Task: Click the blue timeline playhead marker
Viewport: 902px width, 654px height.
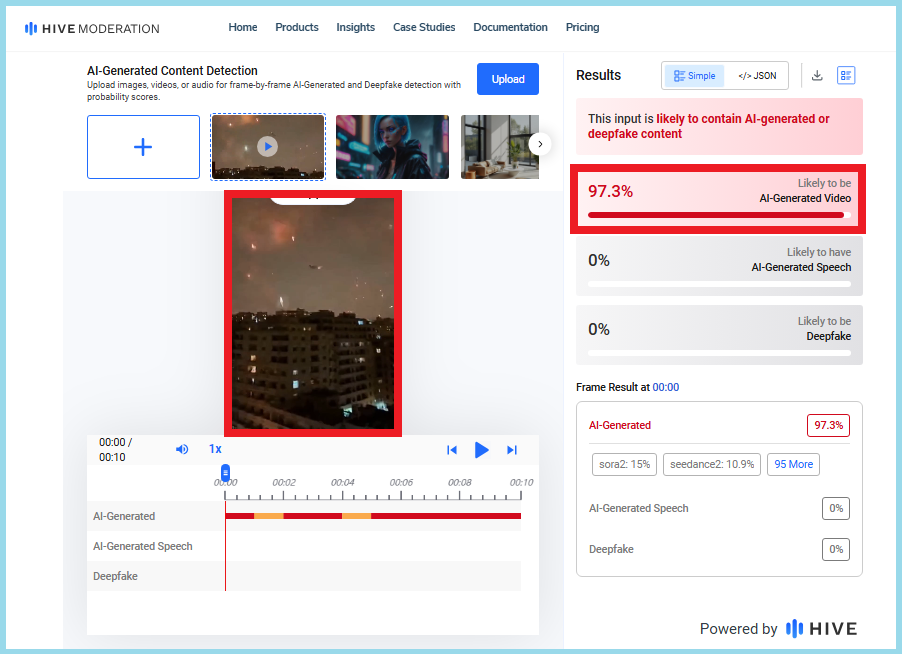Action: tap(226, 473)
